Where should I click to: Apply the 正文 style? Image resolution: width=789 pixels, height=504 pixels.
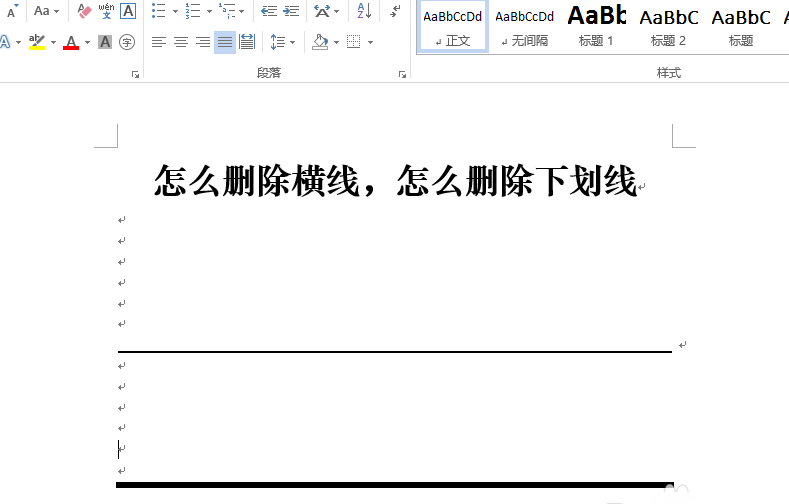(452, 27)
